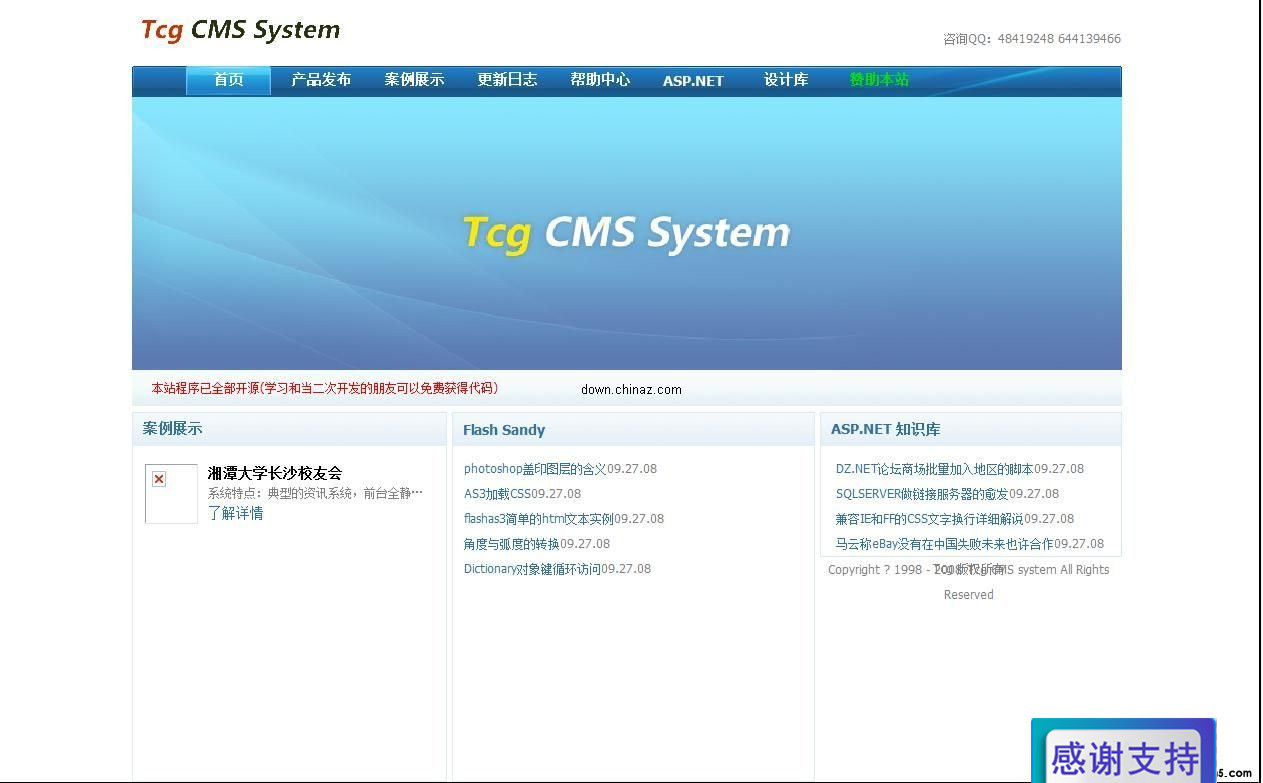Screen dimensions: 1263x783
Task: Click the 案例展示 panel header
Action: [x=289, y=429]
